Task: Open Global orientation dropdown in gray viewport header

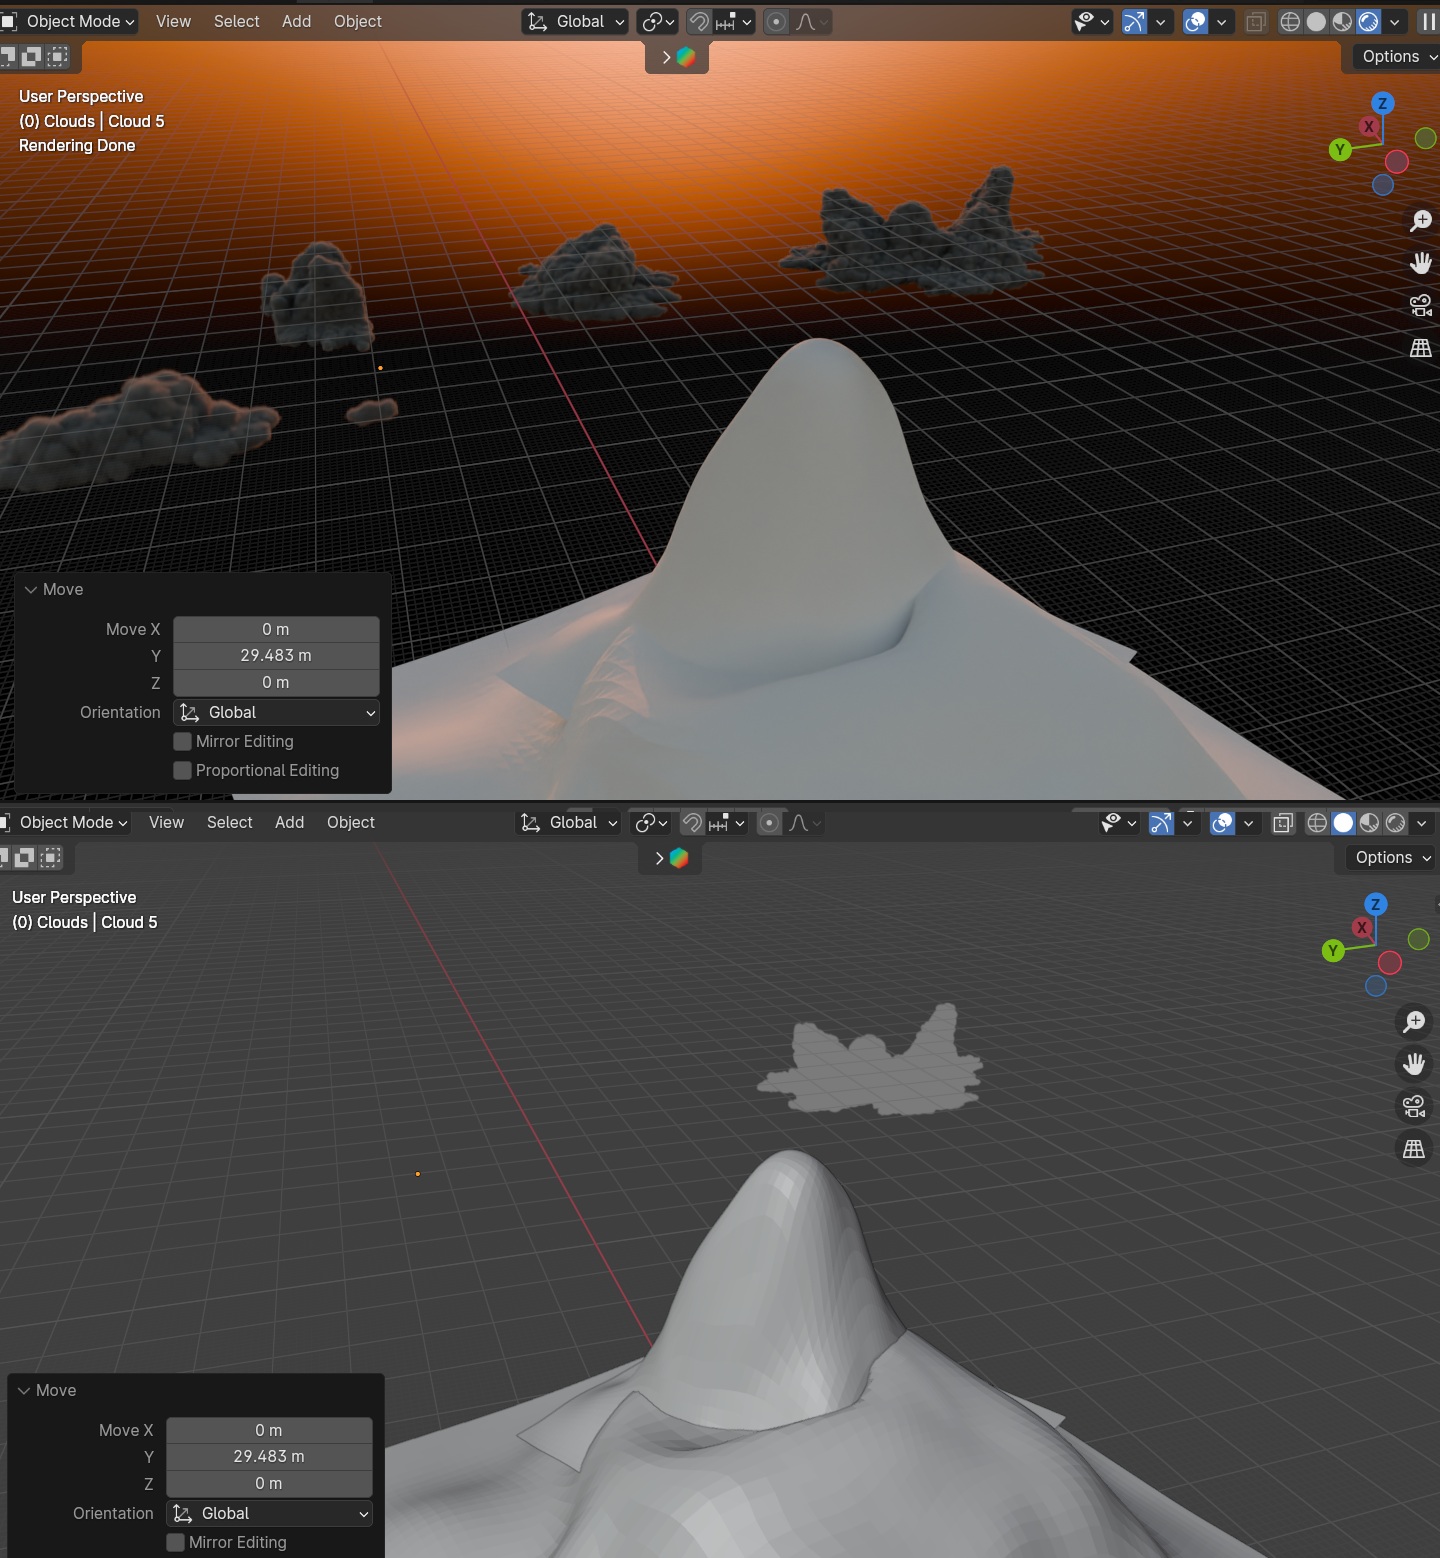Action: click(568, 823)
